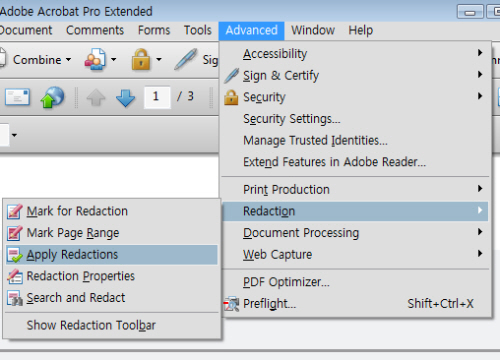Click the page number field

pos(157,97)
